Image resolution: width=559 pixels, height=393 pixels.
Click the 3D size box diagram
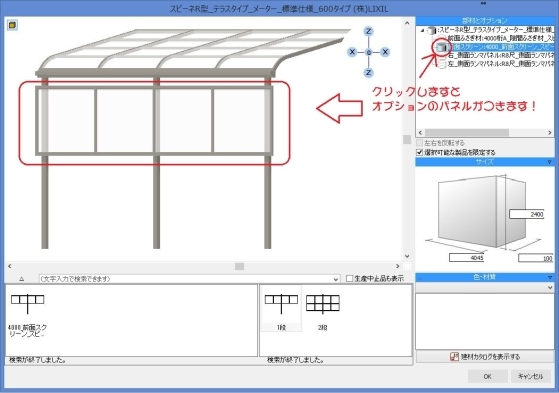click(x=481, y=211)
